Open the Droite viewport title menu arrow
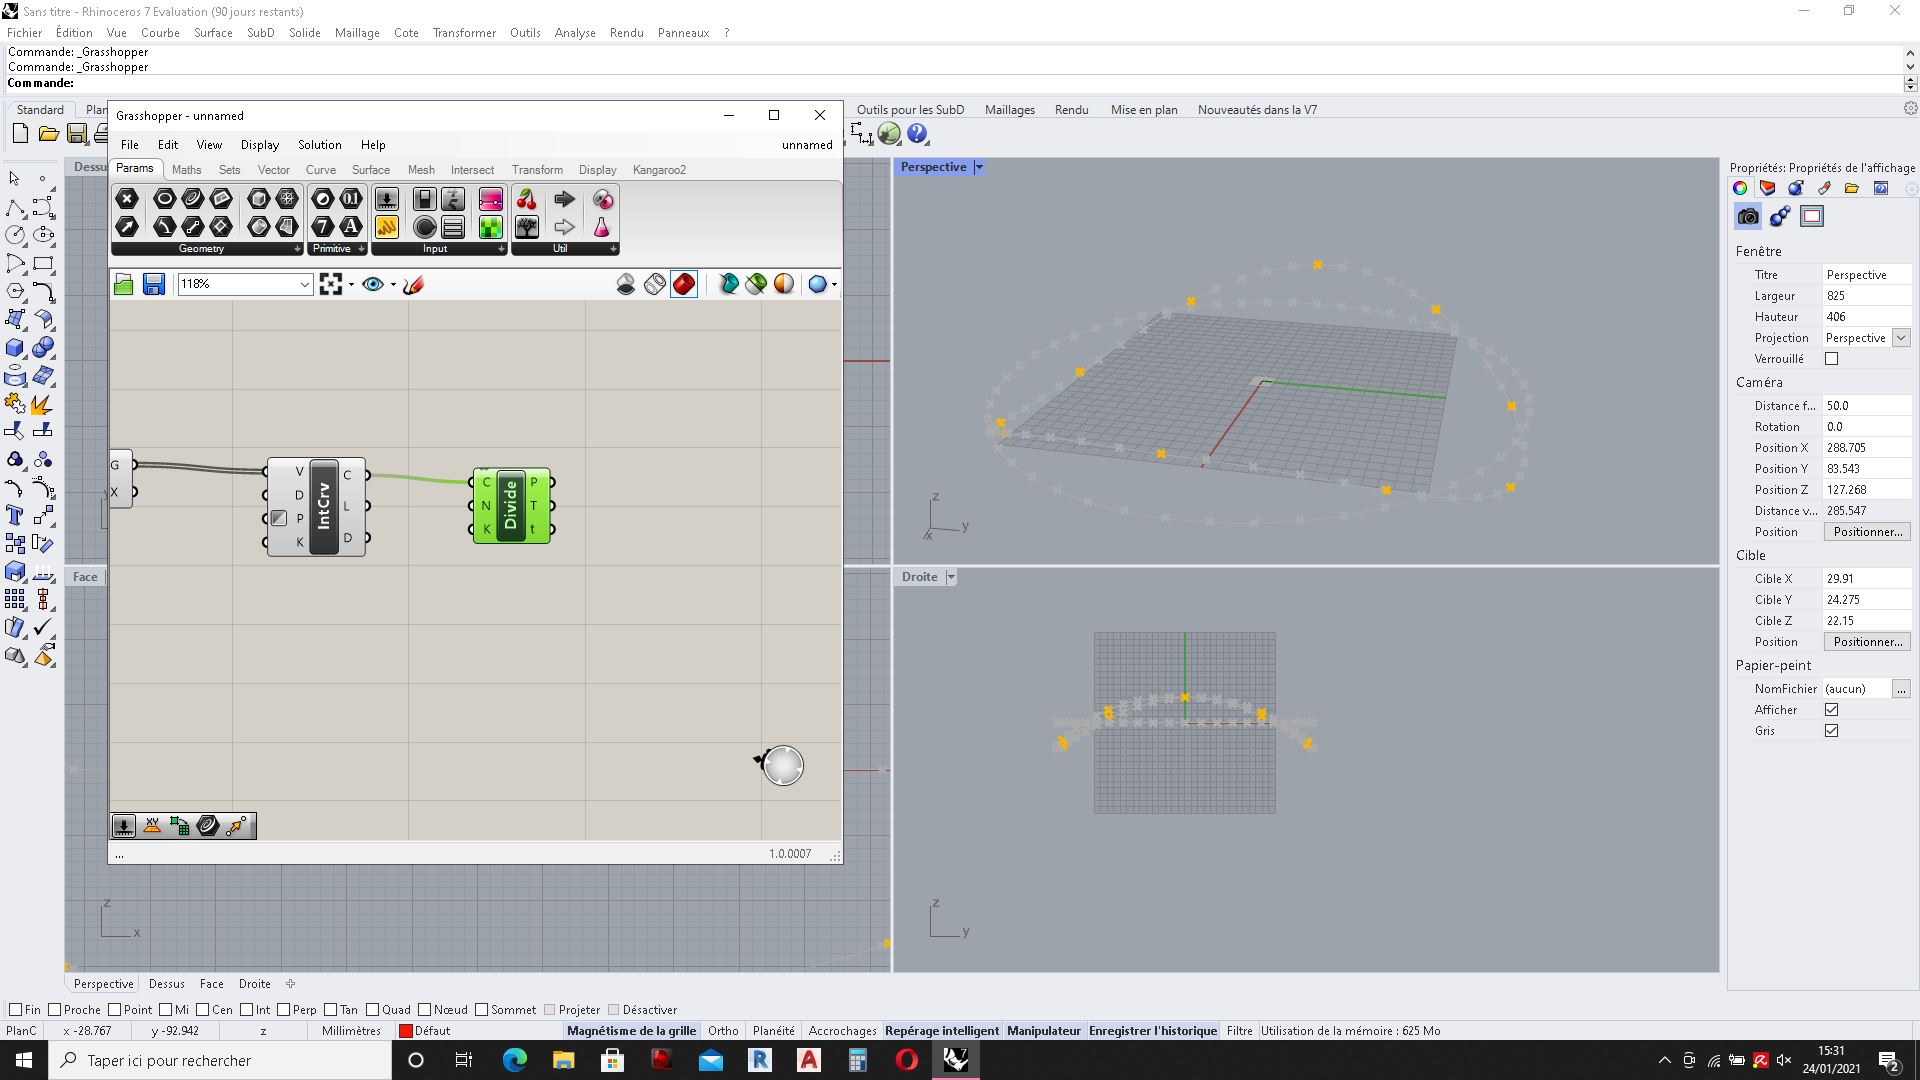Screen dimensions: 1920x1080 pyautogui.click(x=951, y=577)
